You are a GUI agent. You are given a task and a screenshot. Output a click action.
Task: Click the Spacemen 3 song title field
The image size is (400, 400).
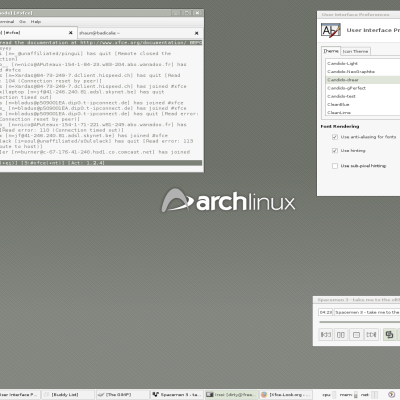(367, 312)
